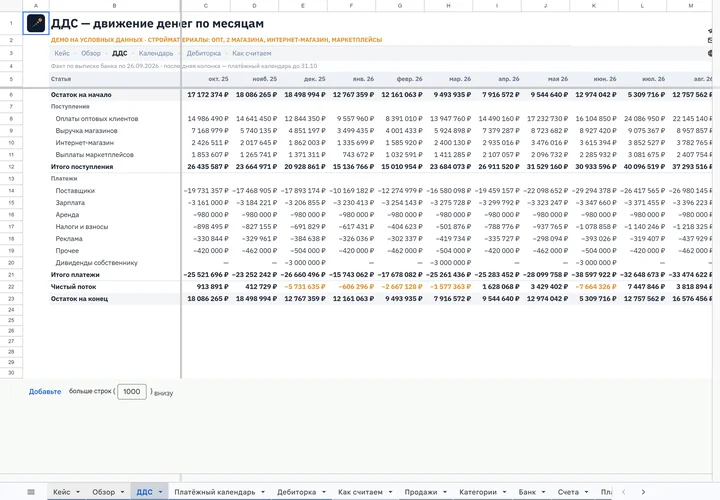Click the left arrow to scroll sheet tabs

624,492
